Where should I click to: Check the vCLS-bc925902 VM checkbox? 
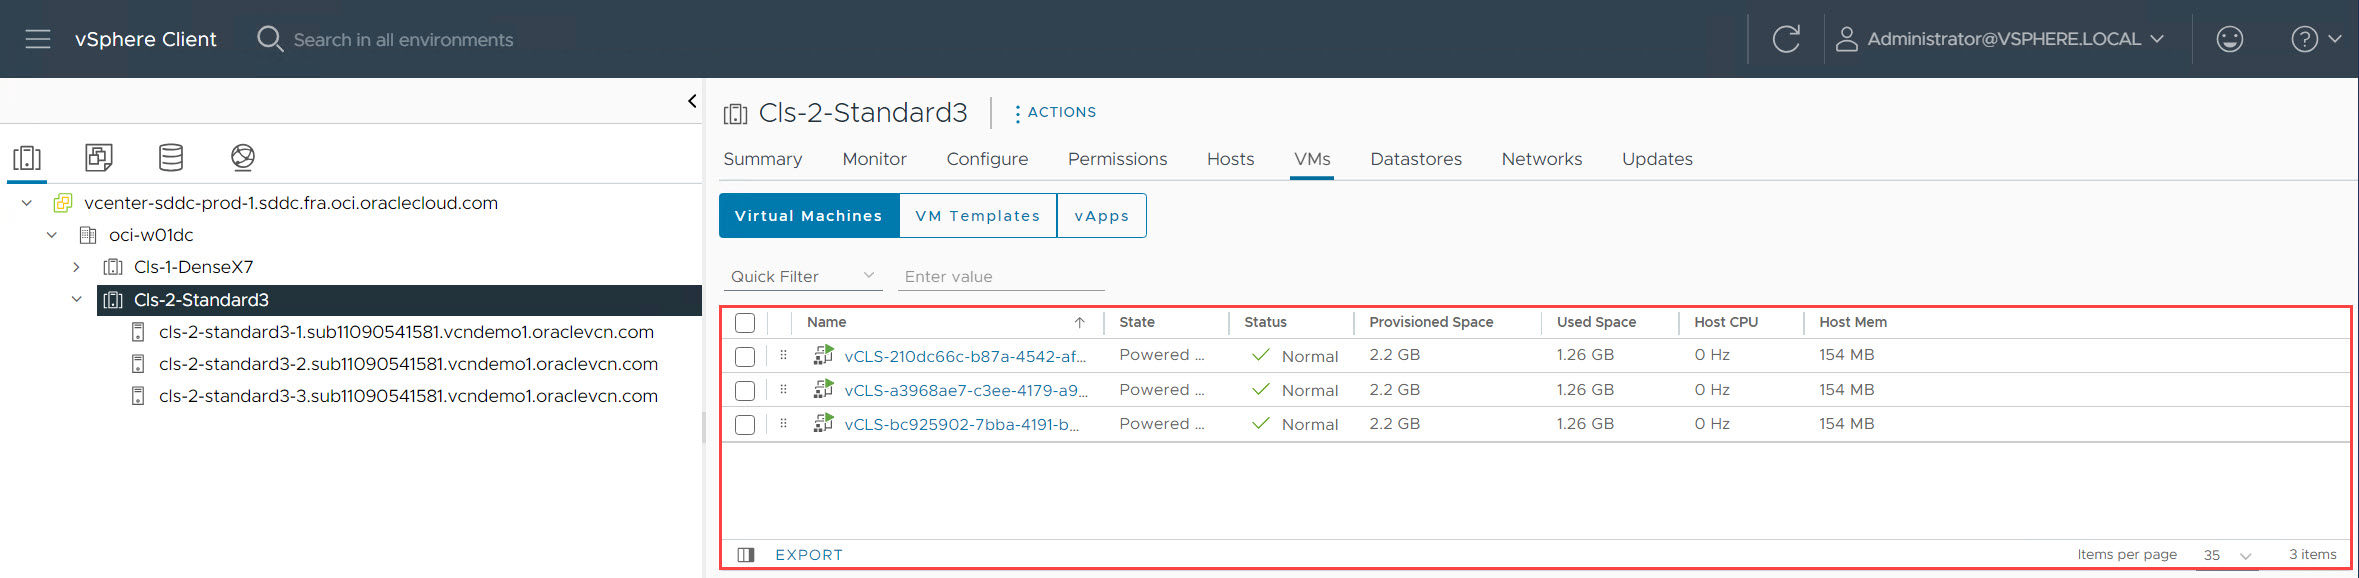[745, 425]
